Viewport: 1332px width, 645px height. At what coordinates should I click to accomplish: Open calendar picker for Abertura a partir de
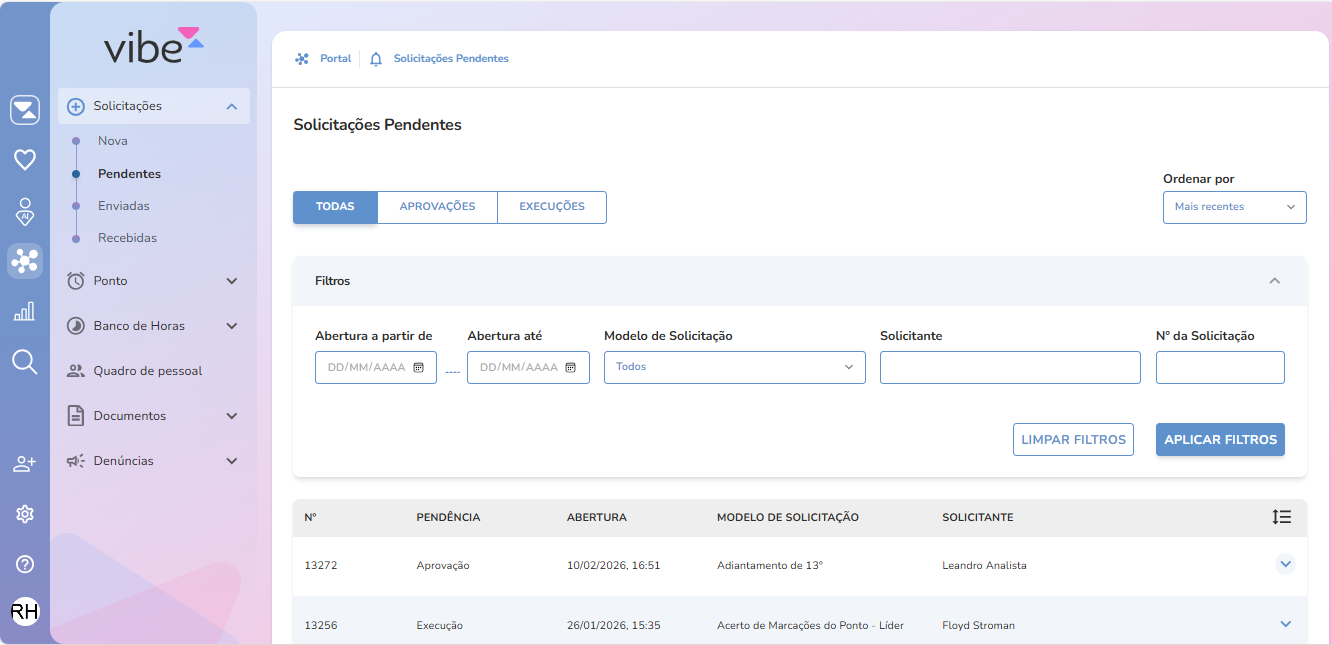tap(419, 368)
